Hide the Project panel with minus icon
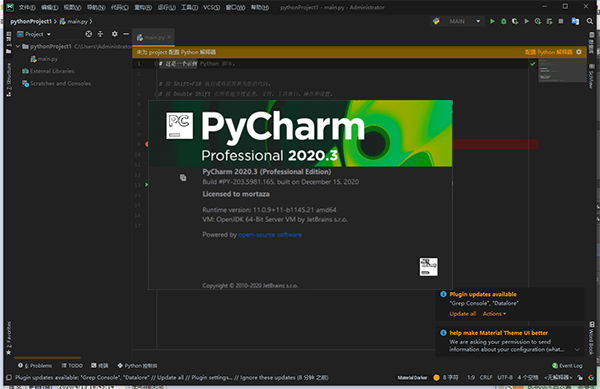The width and height of the screenshot is (600, 389). (126, 34)
